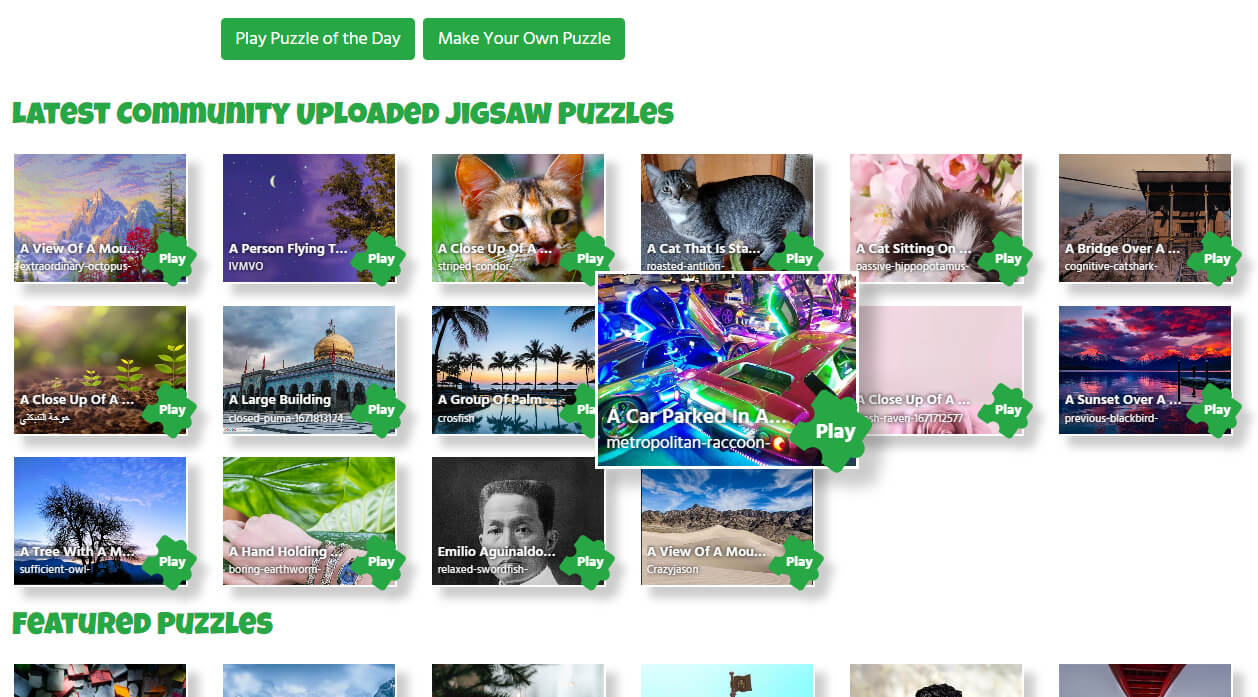1258x697 pixels.
Task: Click Play badge on desert mountain puzzle
Action: 799,561
